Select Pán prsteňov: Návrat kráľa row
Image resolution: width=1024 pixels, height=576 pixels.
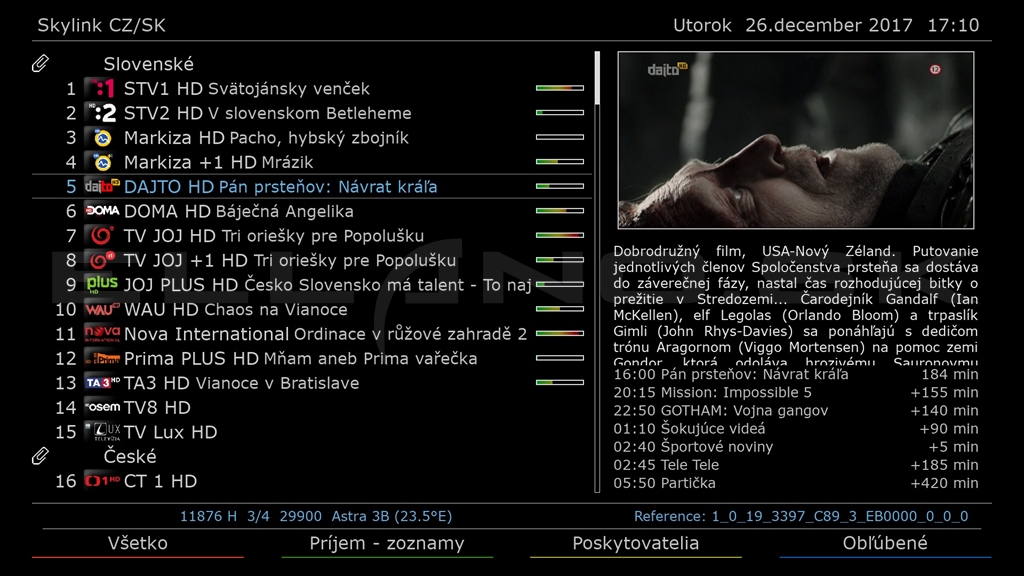pyautogui.click(x=312, y=187)
